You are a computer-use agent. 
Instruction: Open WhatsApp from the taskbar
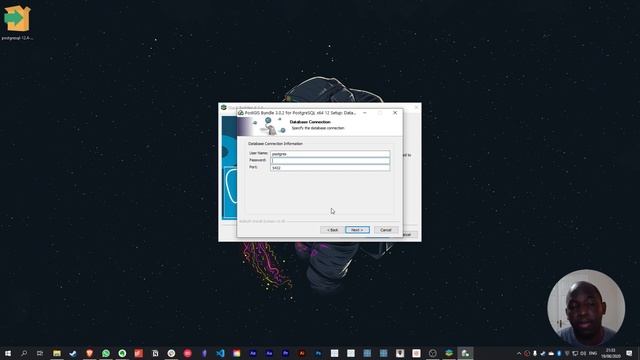[x=106, y=353]
